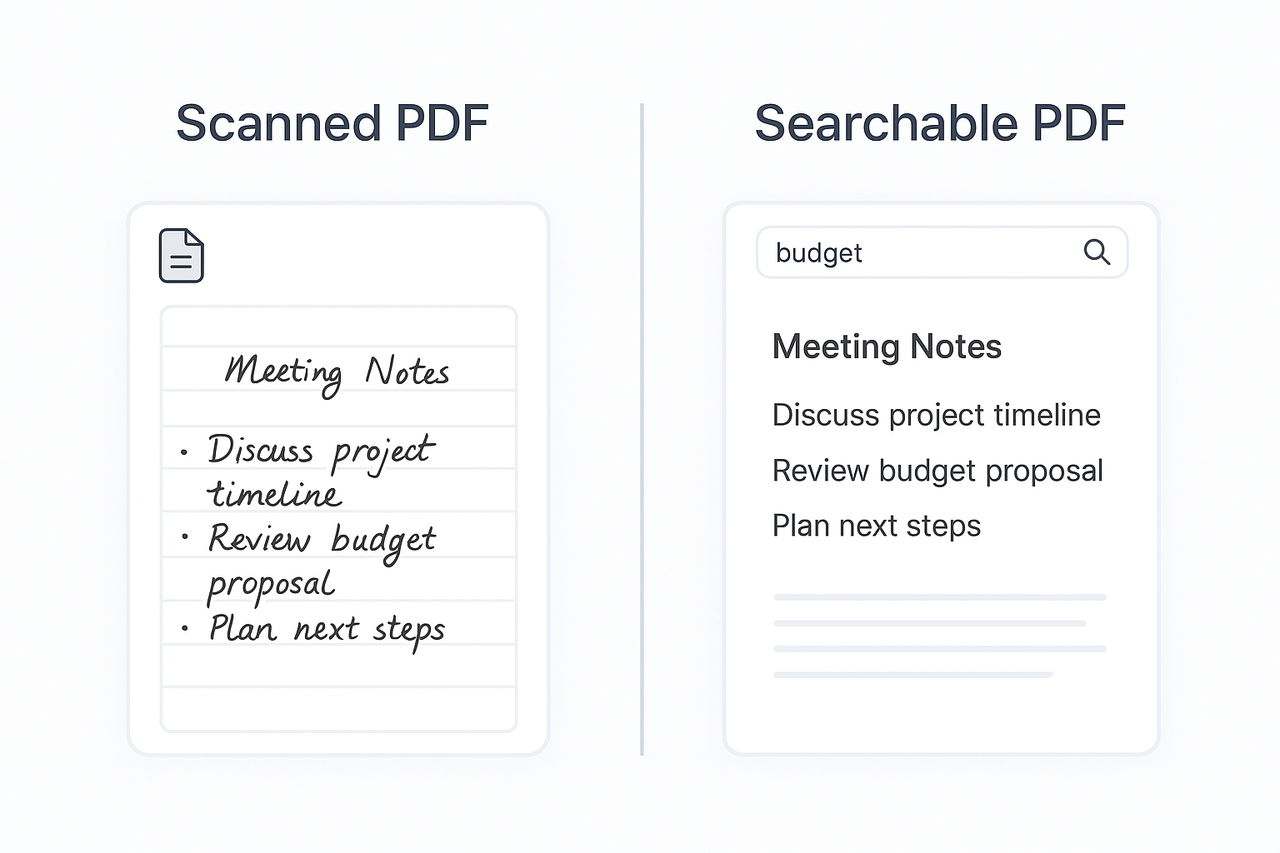
Task: Click the "Scanned PDF" heading
Action: pos(332,123)
